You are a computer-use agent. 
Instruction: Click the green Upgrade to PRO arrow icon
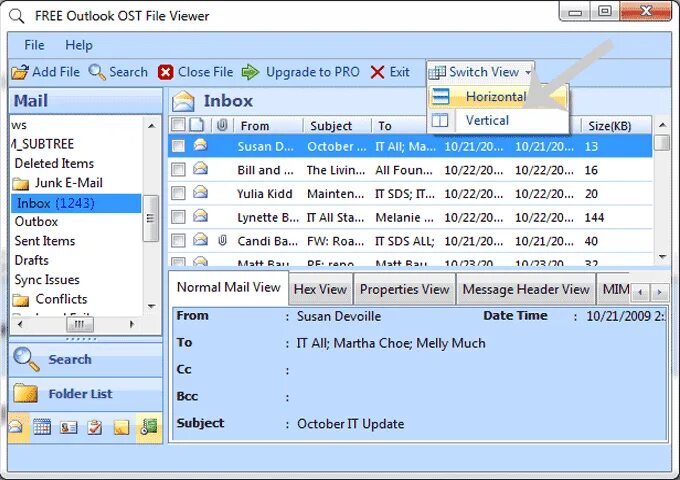pos(250,72)
